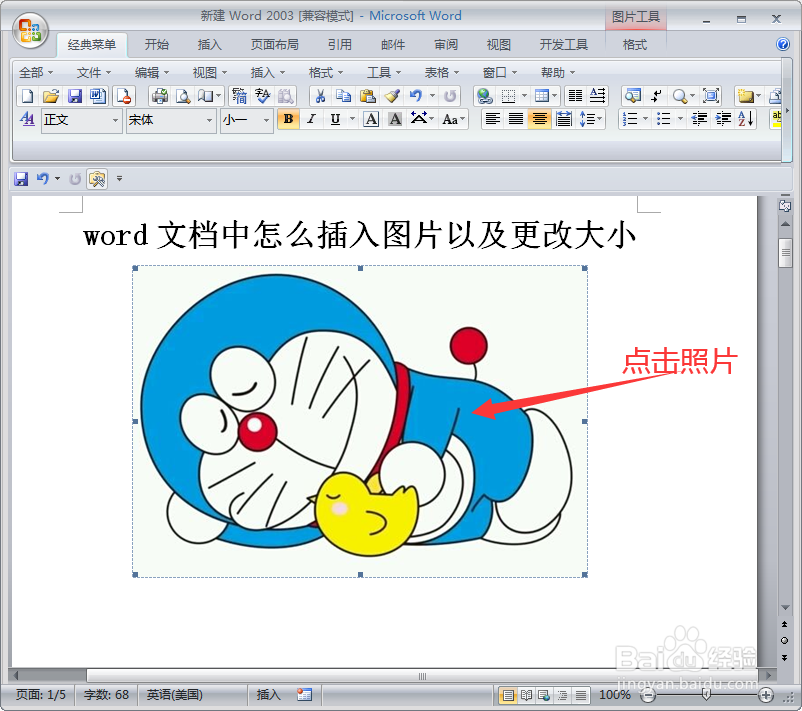Click the Spelling and Grammar check icon
The height and width of the screenshot is (711, 802).
pos(263,96)
